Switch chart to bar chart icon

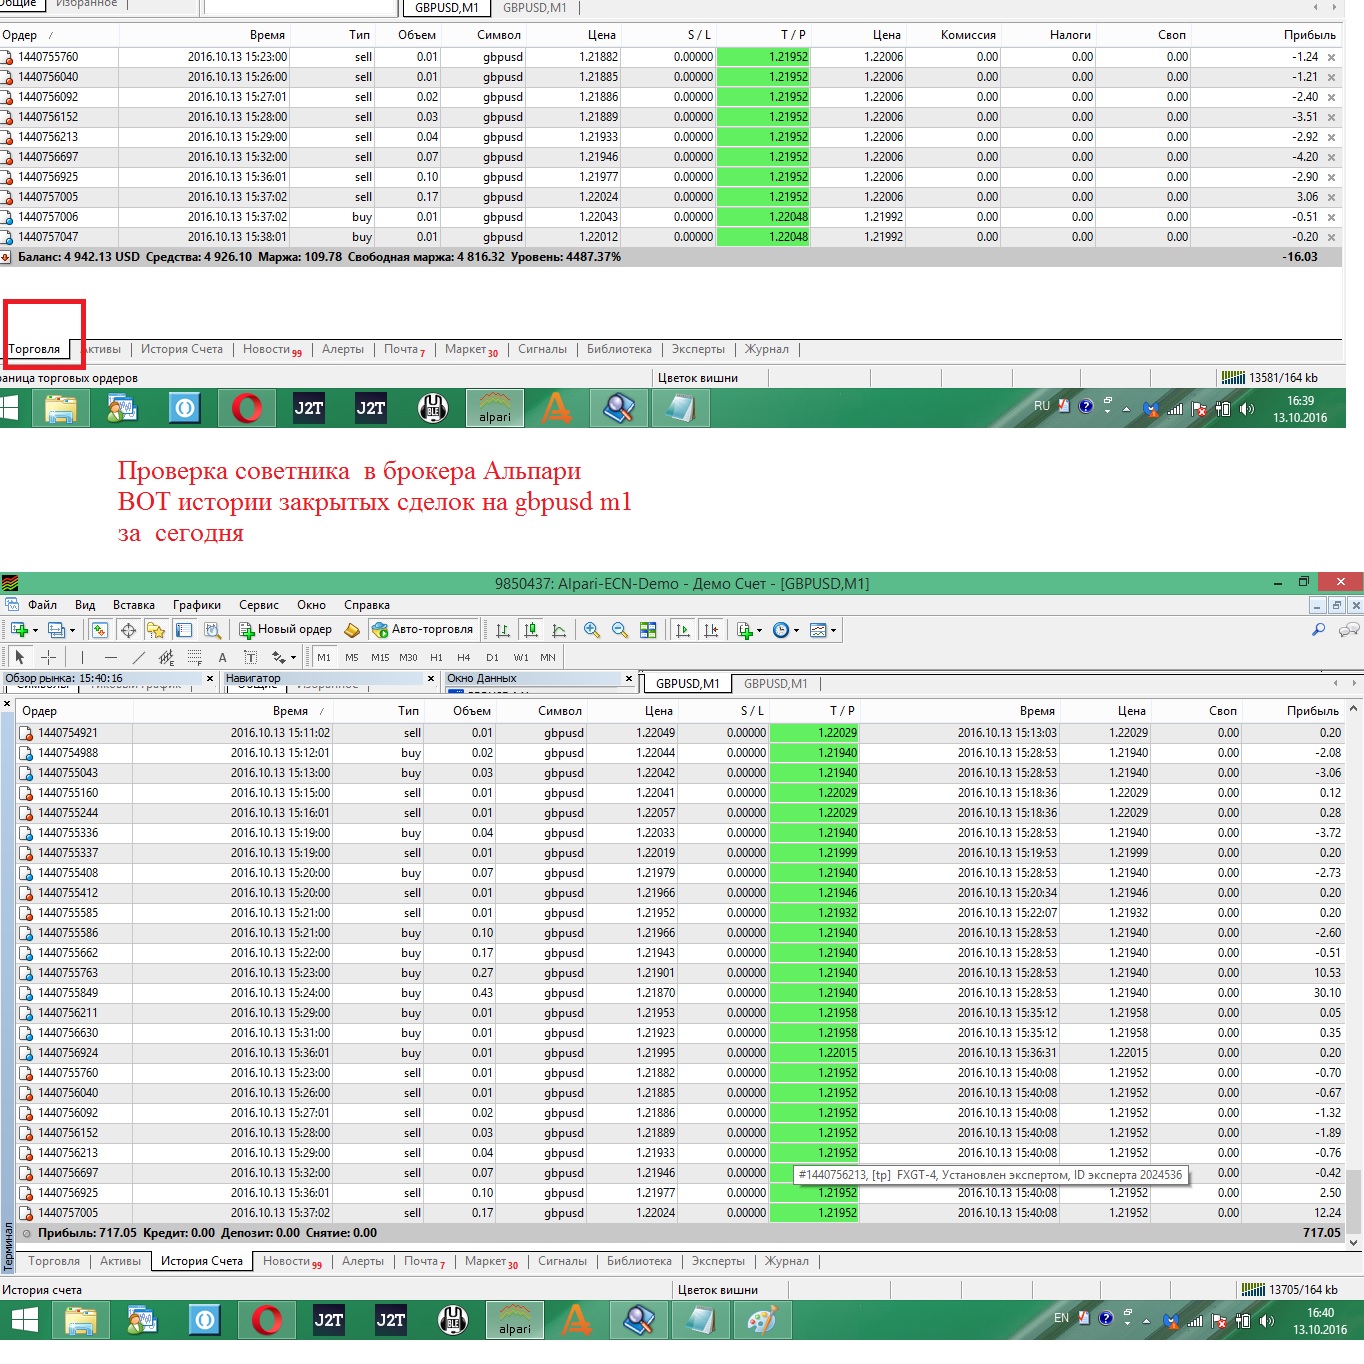503,630
